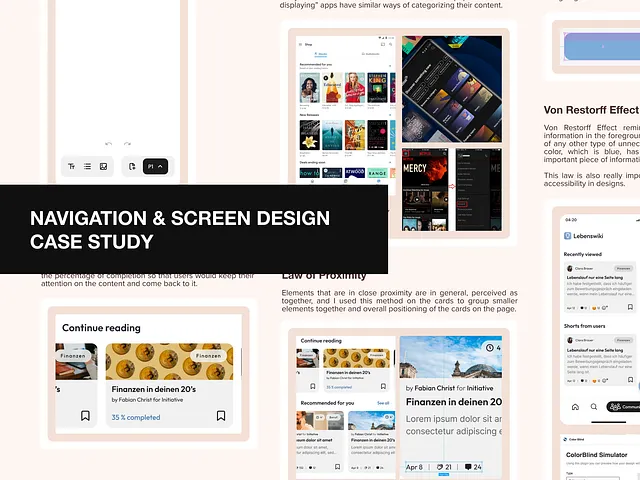Viewport: 640px width, 480px height.
Task: Click the text format (Tt) toolbar icon
Action: click(72, 166)
